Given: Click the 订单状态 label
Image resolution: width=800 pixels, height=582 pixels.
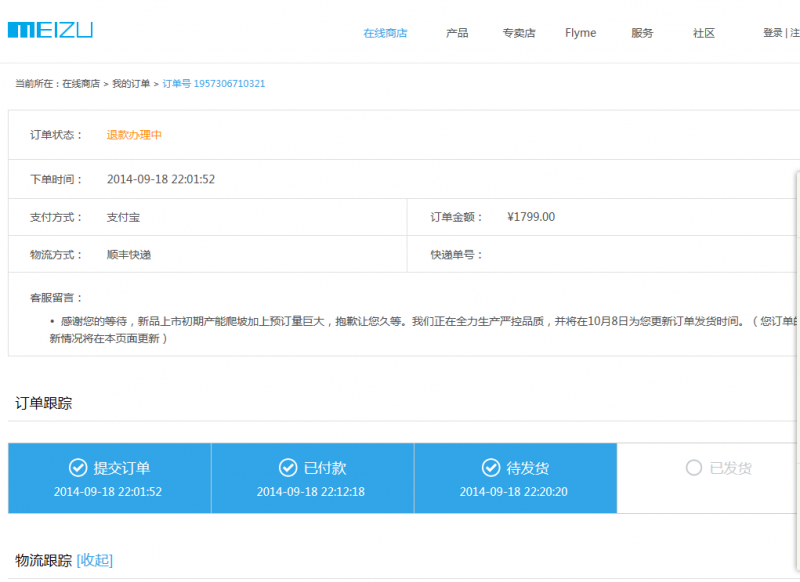Looking at the screenshot, I should pyautogui.click(x=56, y=135).
